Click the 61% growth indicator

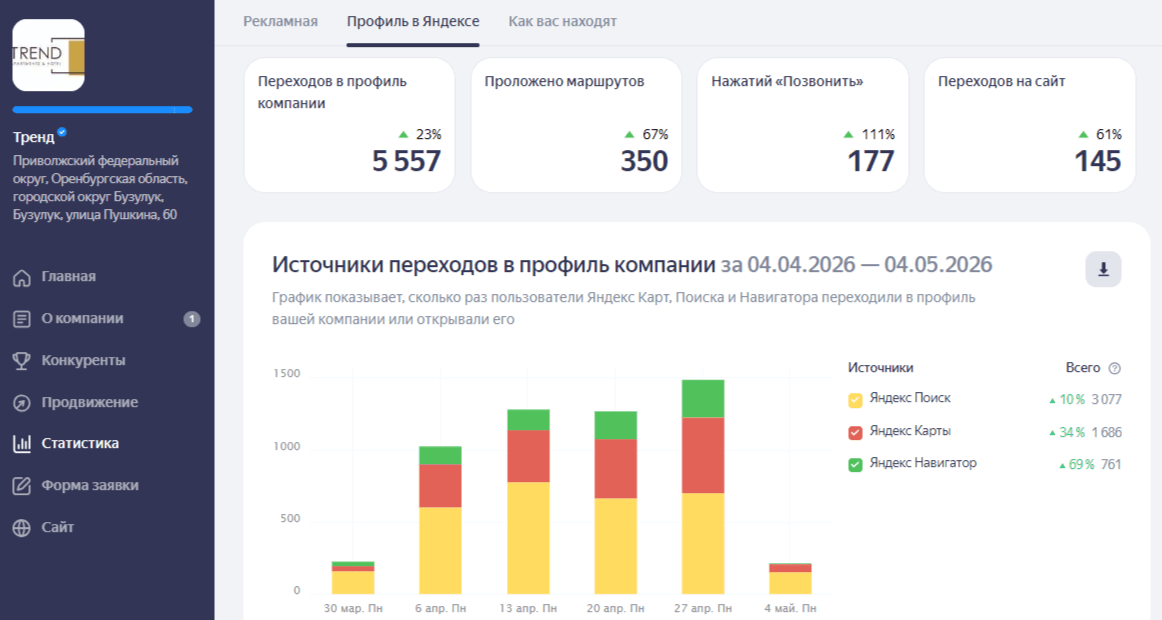(x=1100, y=134)
